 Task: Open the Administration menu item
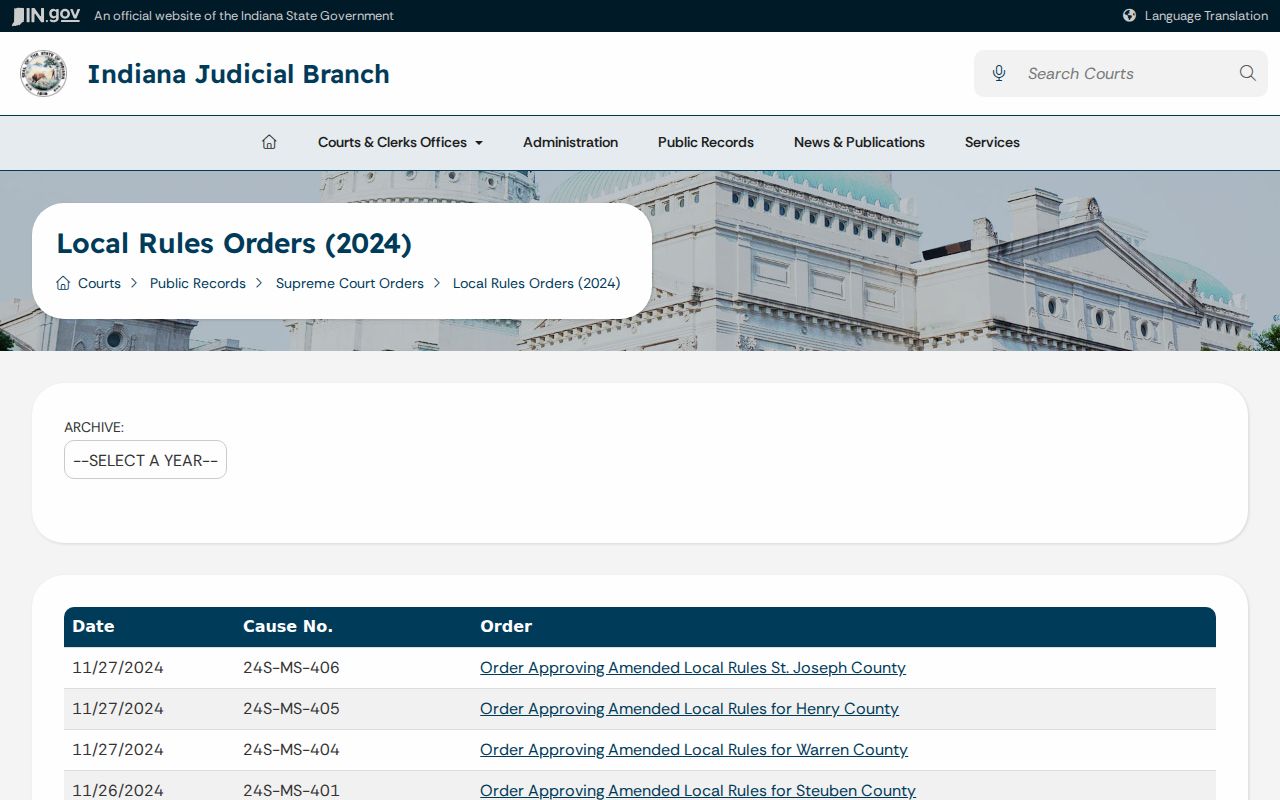pos(570,142)
